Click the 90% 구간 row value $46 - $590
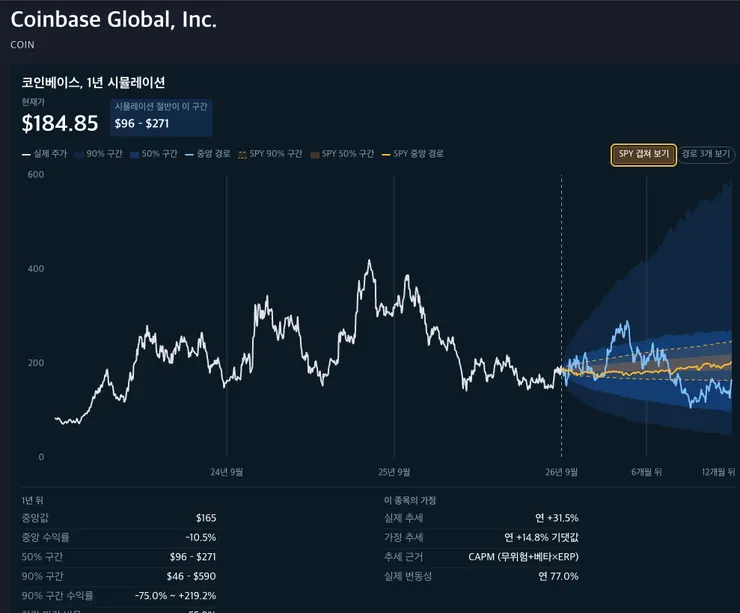The width and height of the screenshot is (740, 613). (191, 576)
